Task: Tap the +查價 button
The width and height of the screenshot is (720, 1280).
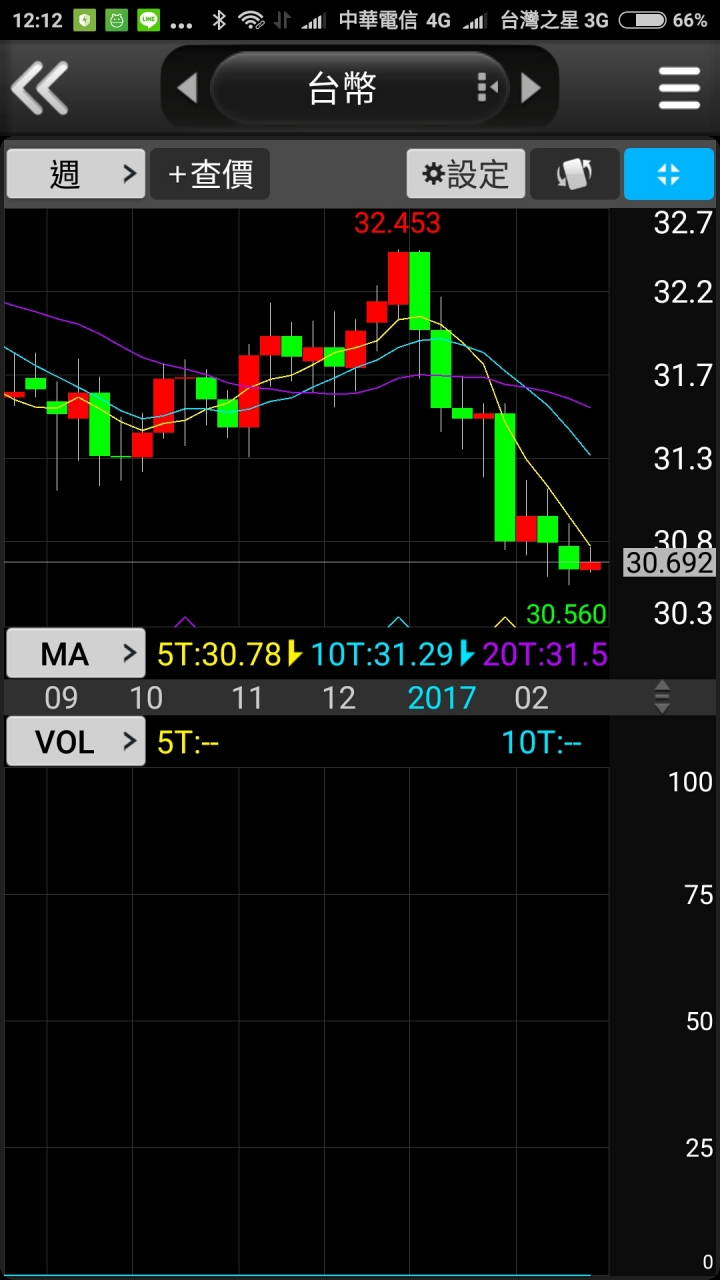Action: pos(210,174)
